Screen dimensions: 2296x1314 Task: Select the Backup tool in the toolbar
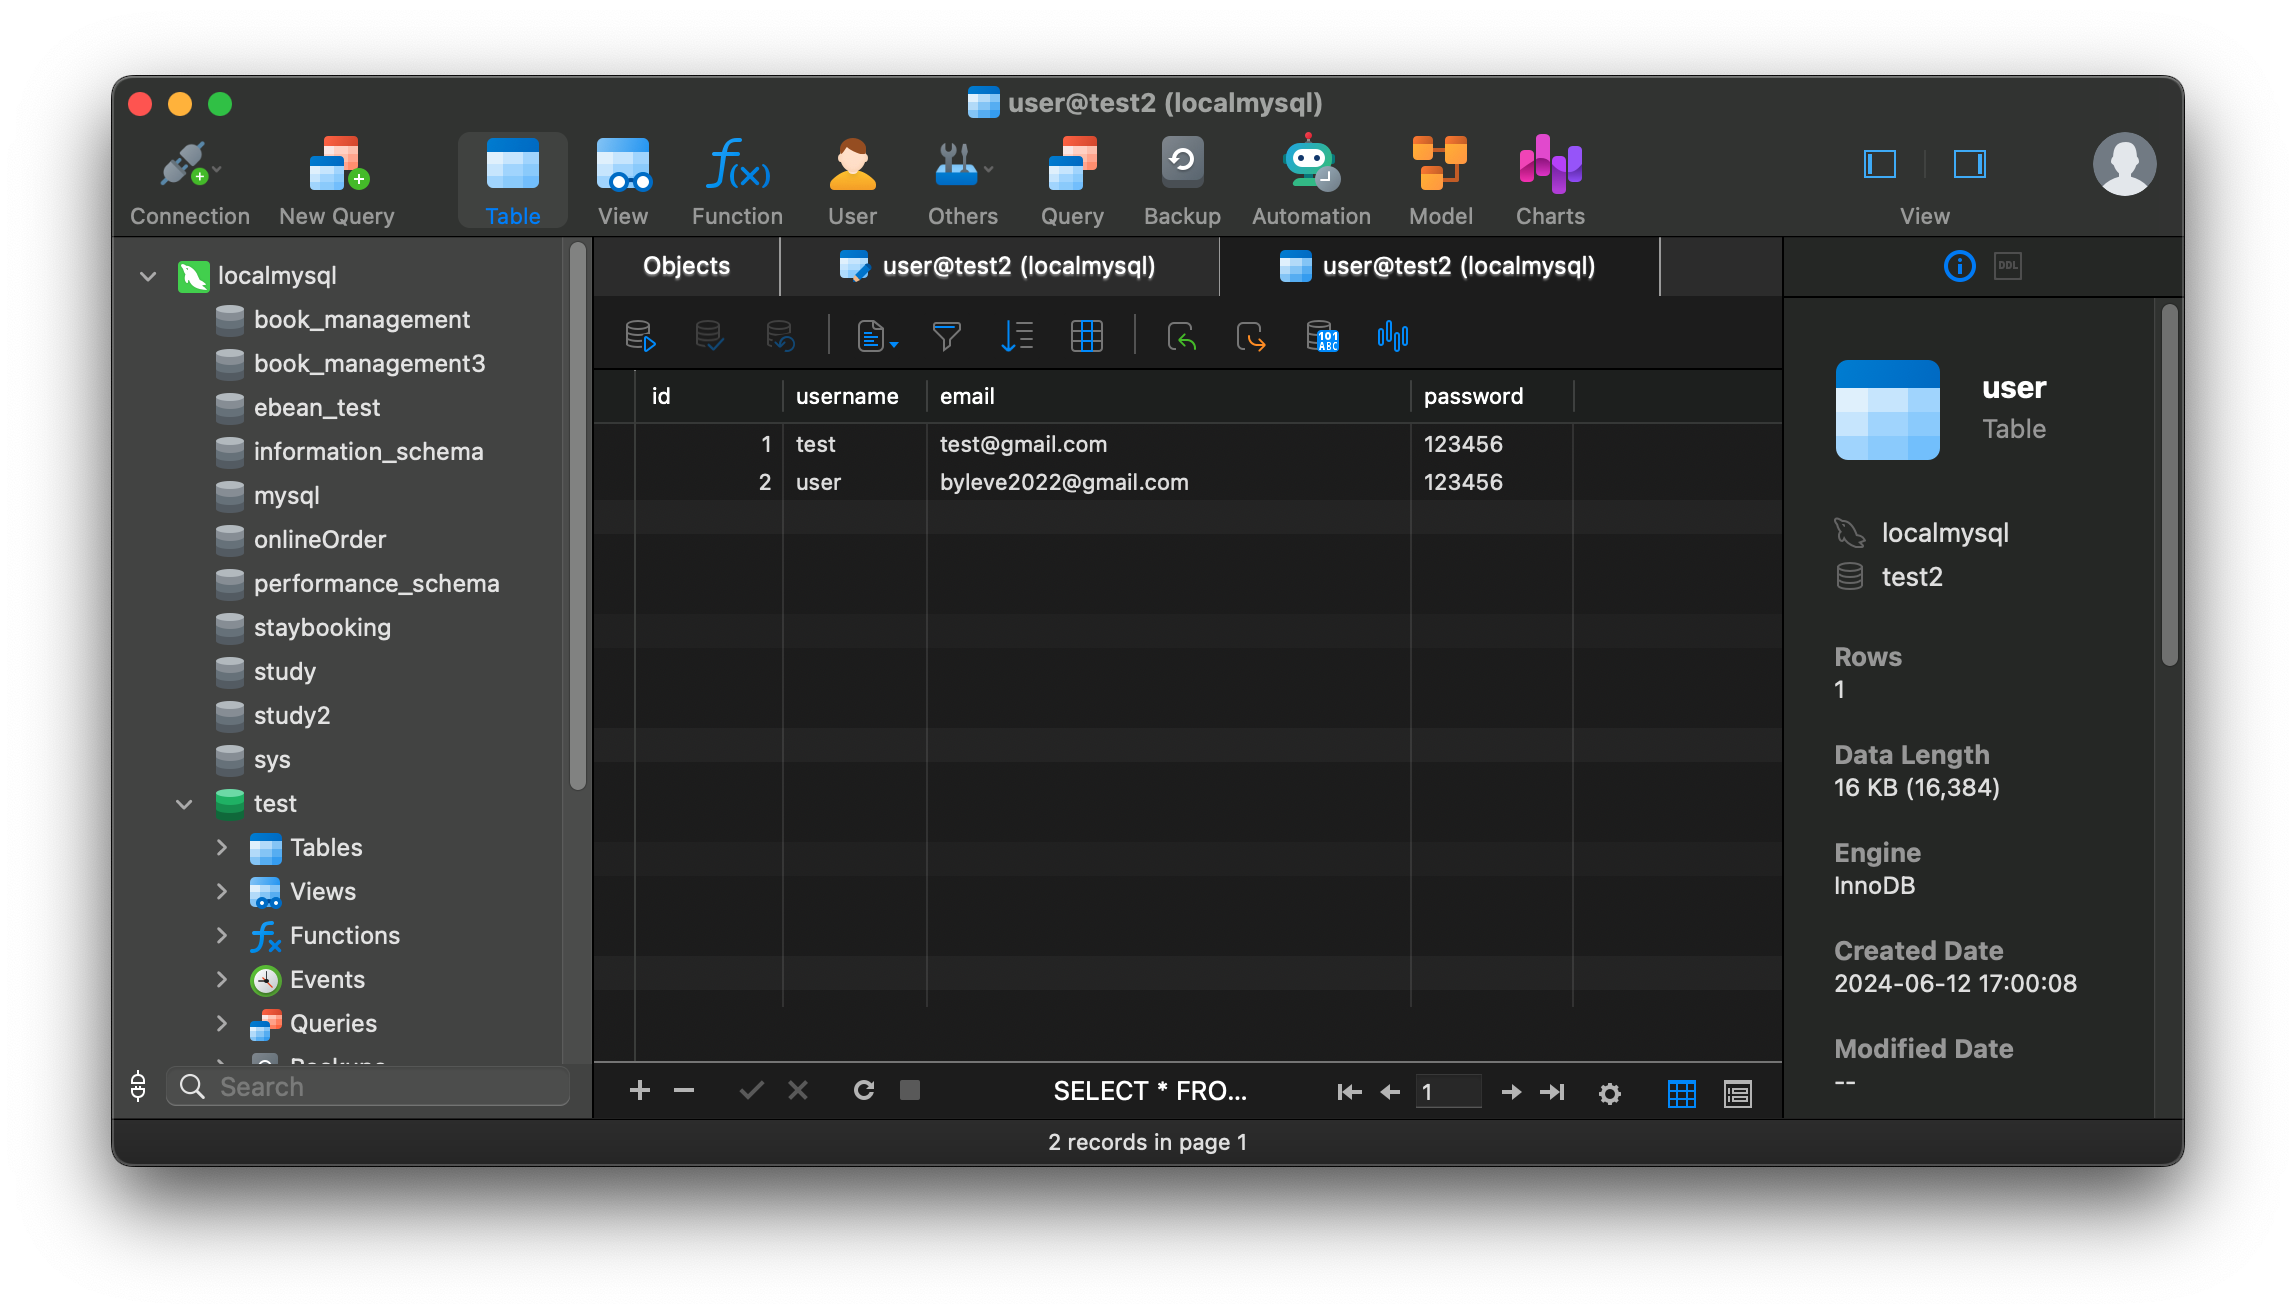[x=1181, y=180]
